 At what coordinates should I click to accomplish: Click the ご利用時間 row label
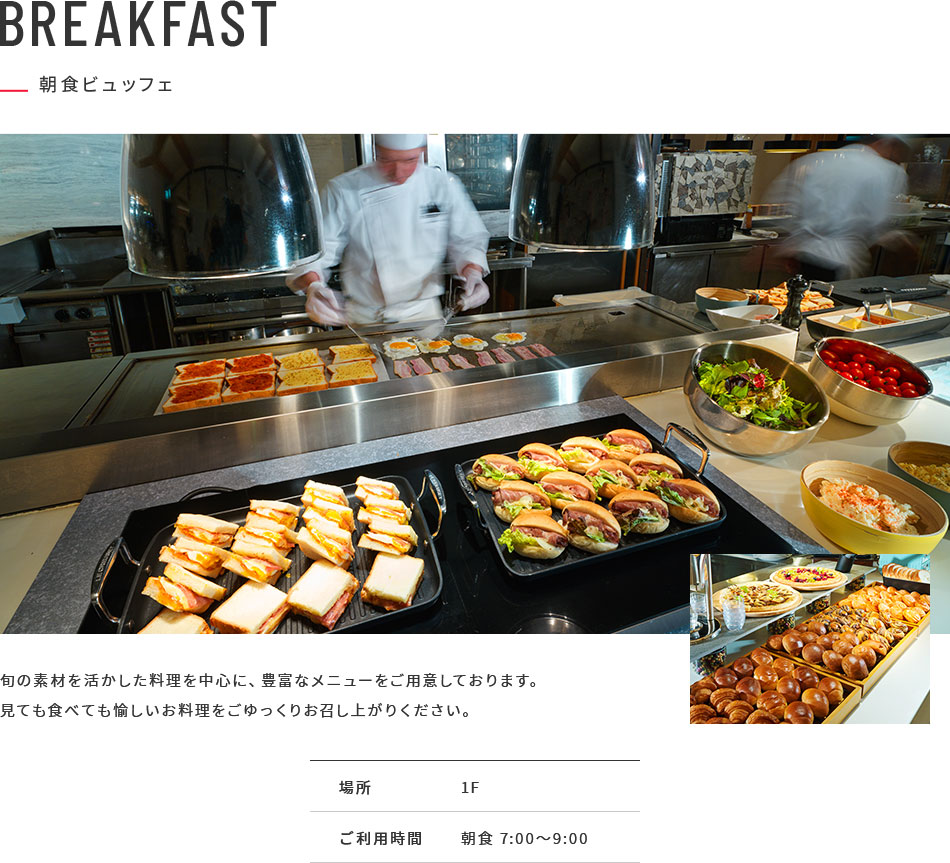(380, 838)
